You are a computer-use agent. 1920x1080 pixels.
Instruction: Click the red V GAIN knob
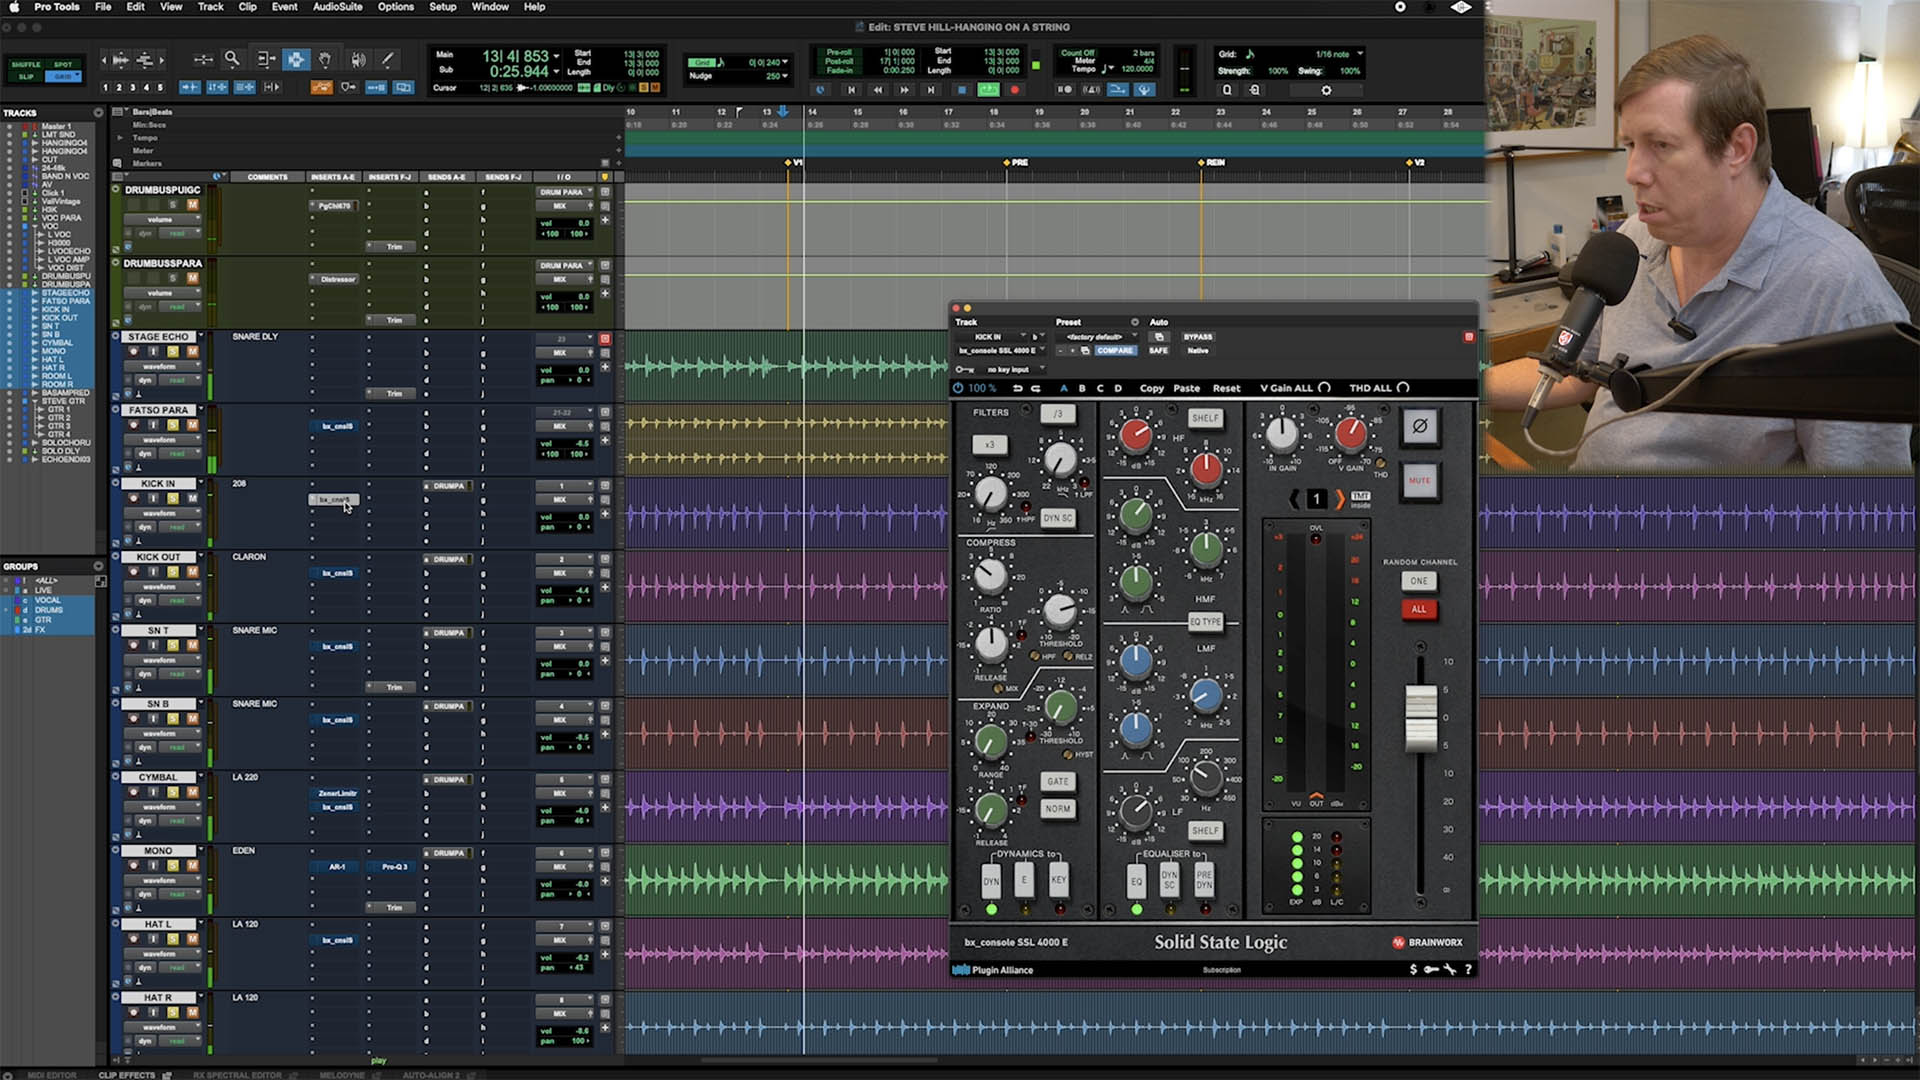1351,433
